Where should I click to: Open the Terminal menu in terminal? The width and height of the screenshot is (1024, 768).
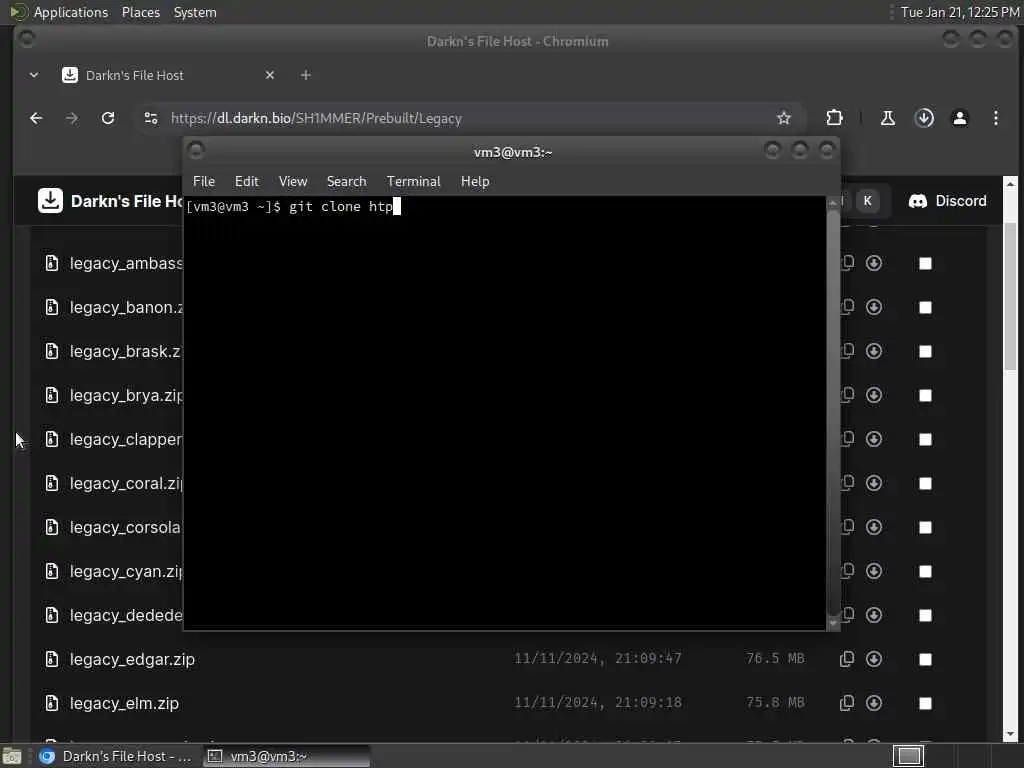point(413,182)
